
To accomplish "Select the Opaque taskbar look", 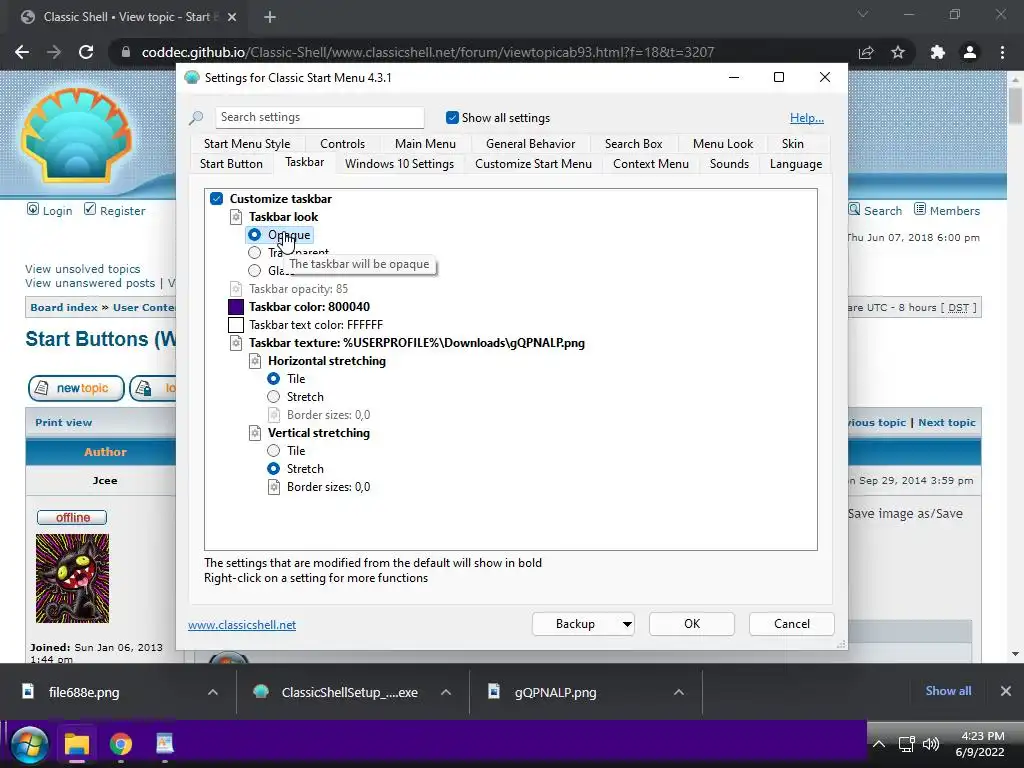I will 255,234.
